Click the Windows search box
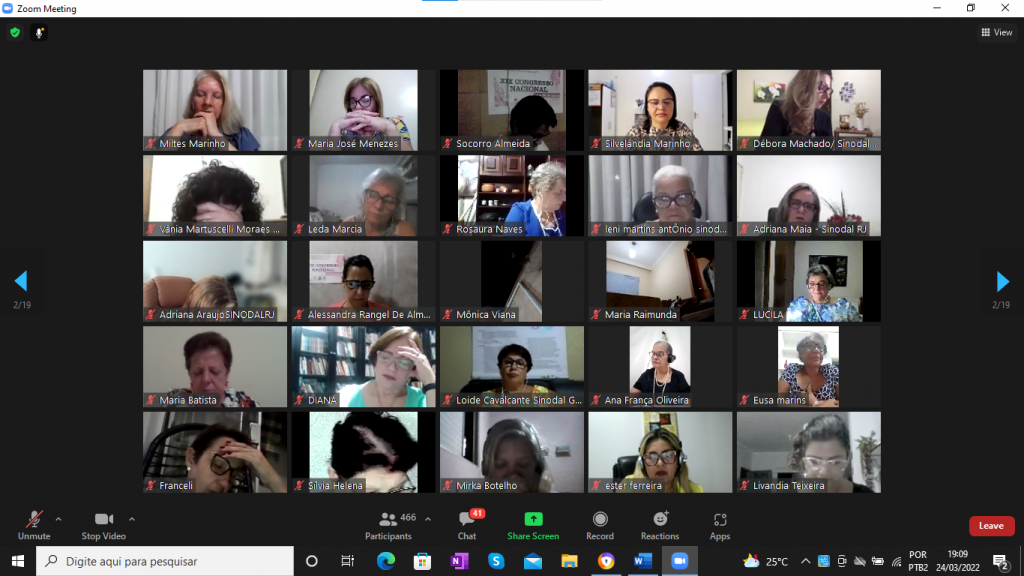 pyautogui.click(x=165, y=561)
